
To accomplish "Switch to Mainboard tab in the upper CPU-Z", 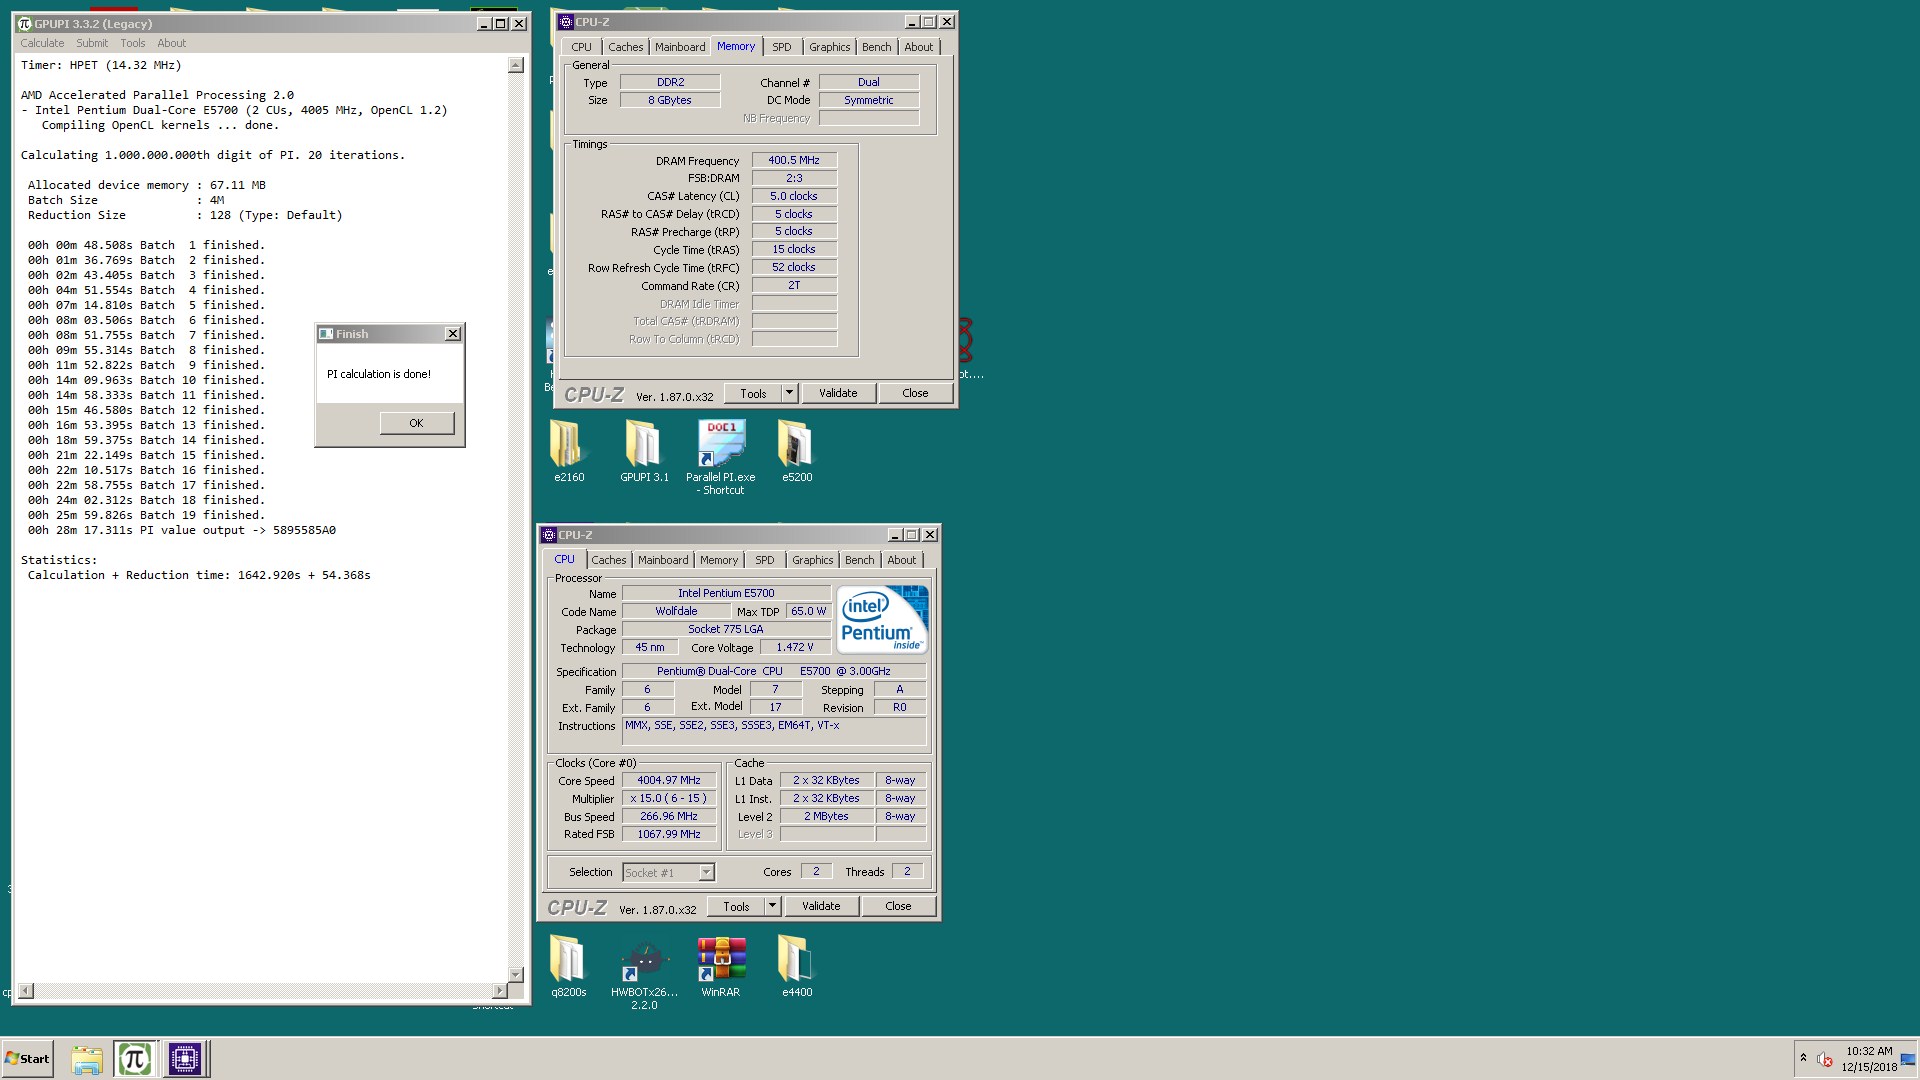I will [x=680, y=47].
